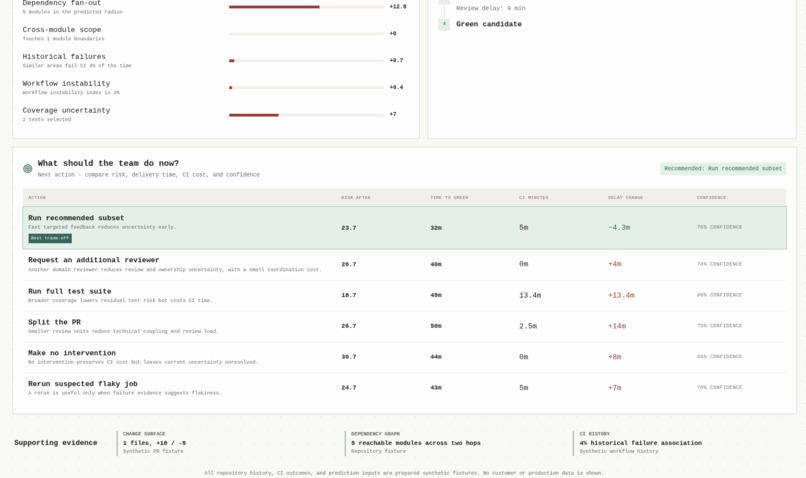
Task: Click the Coverage uncertainty risk bar
Action: [306, 115]
